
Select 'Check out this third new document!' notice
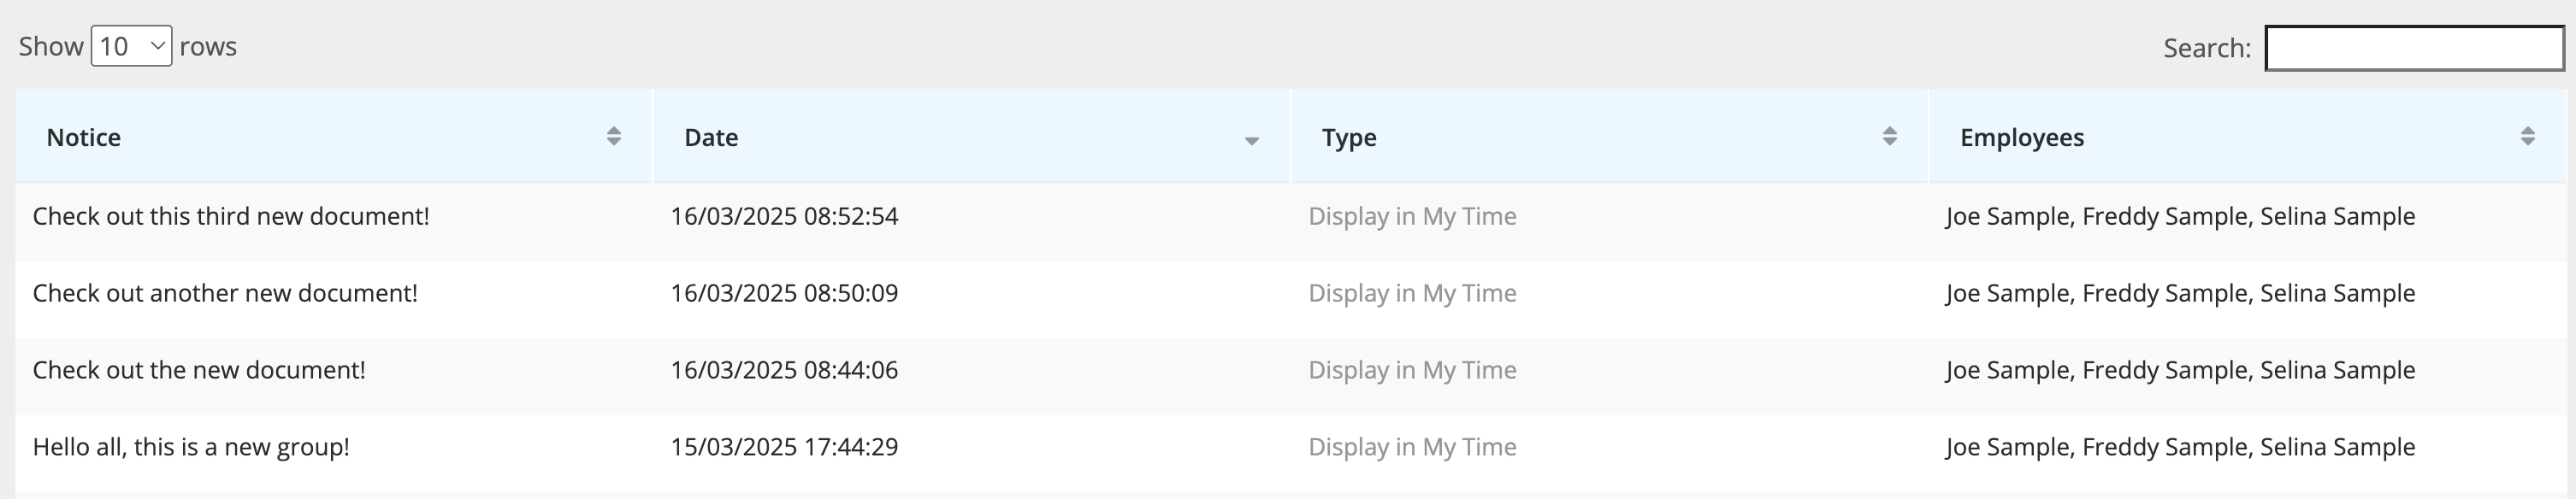coord(231,217)
